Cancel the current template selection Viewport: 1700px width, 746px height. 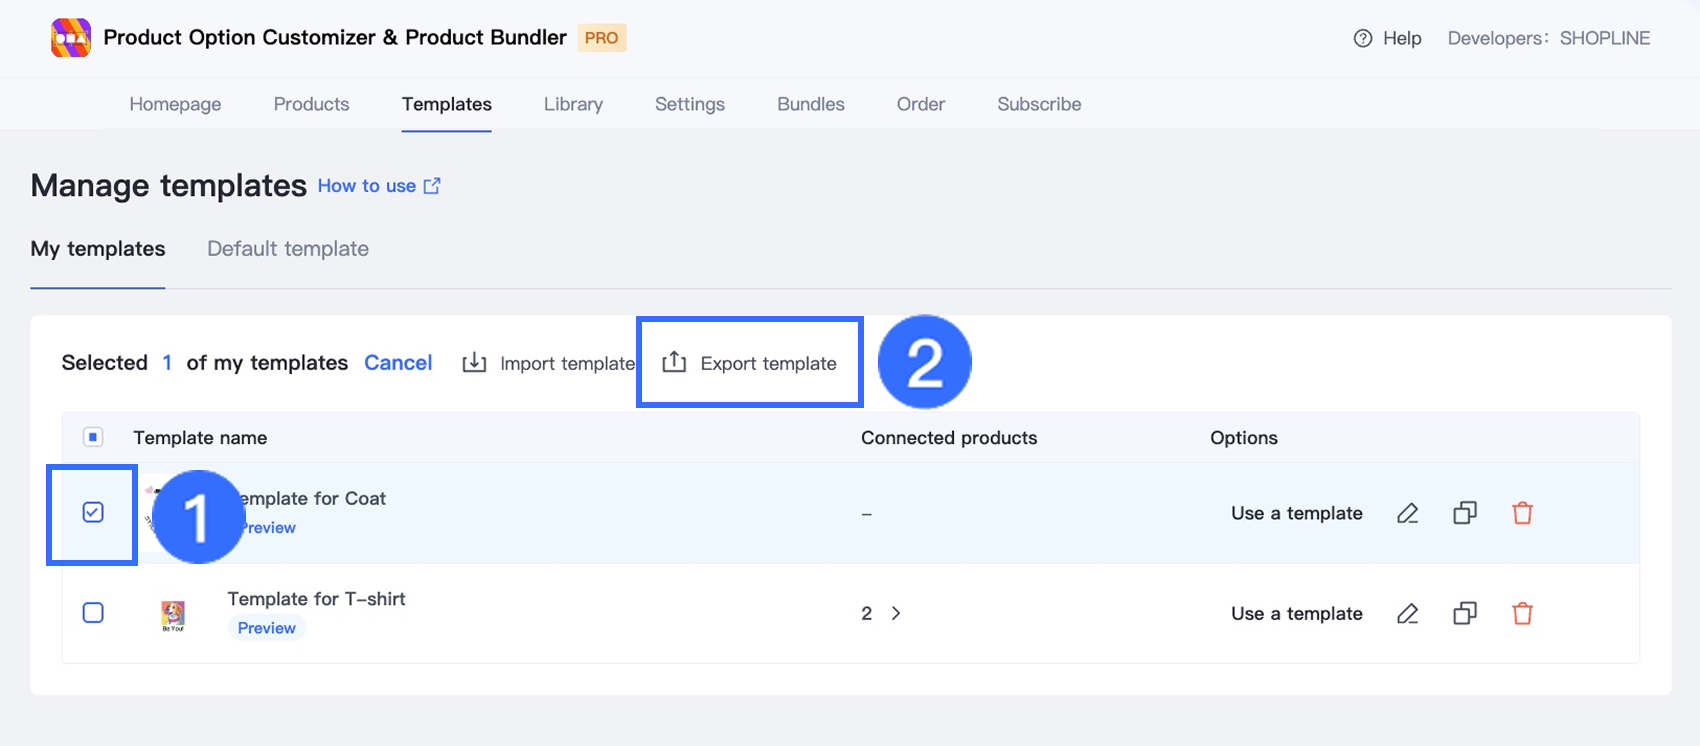(398, 363)
